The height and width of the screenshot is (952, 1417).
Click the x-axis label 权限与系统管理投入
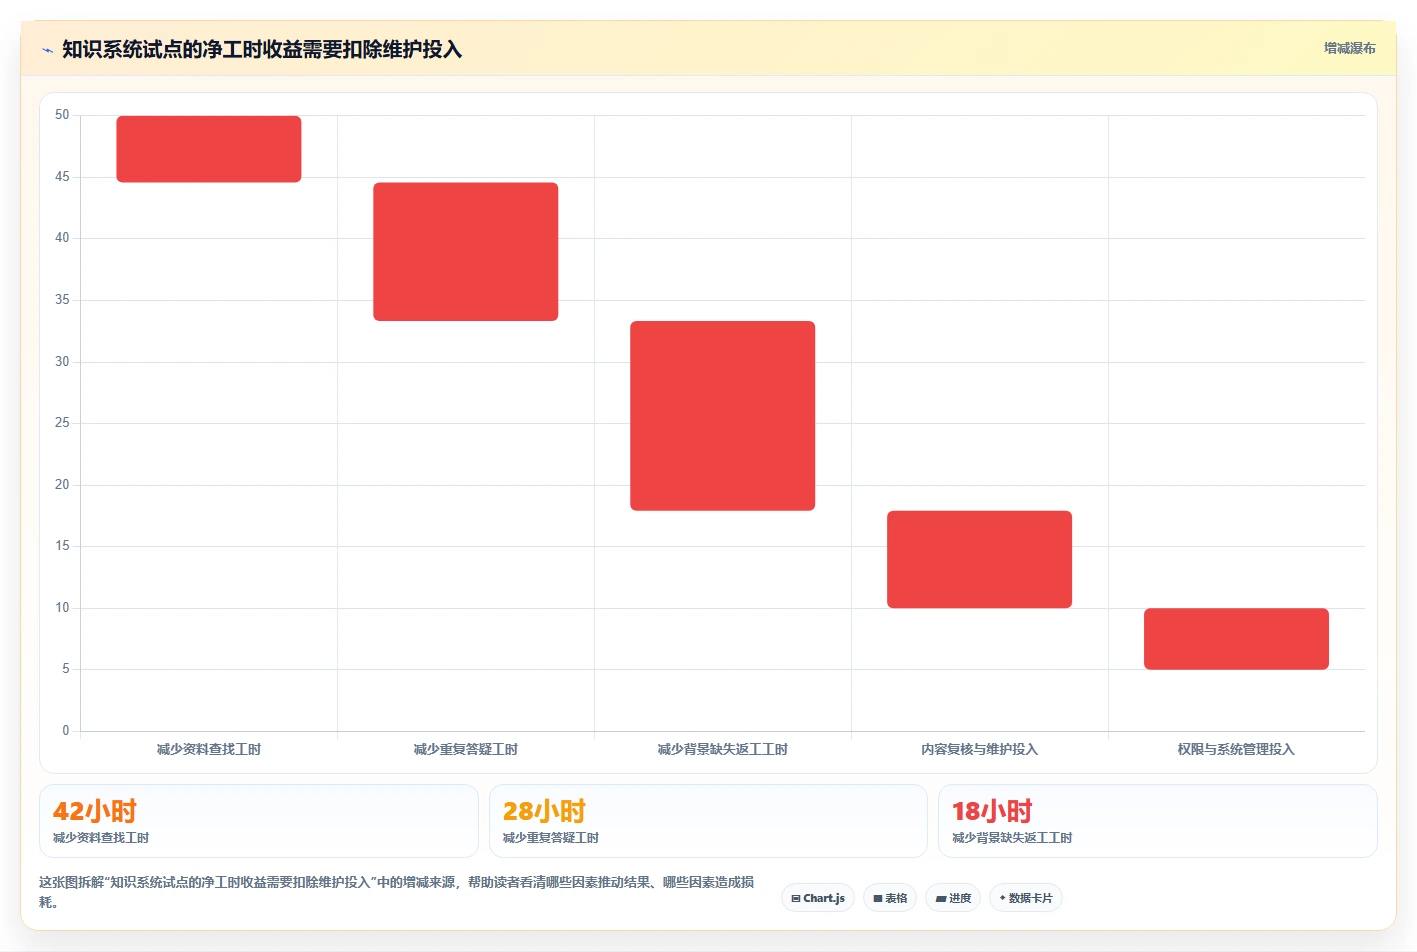(1236, 749)
